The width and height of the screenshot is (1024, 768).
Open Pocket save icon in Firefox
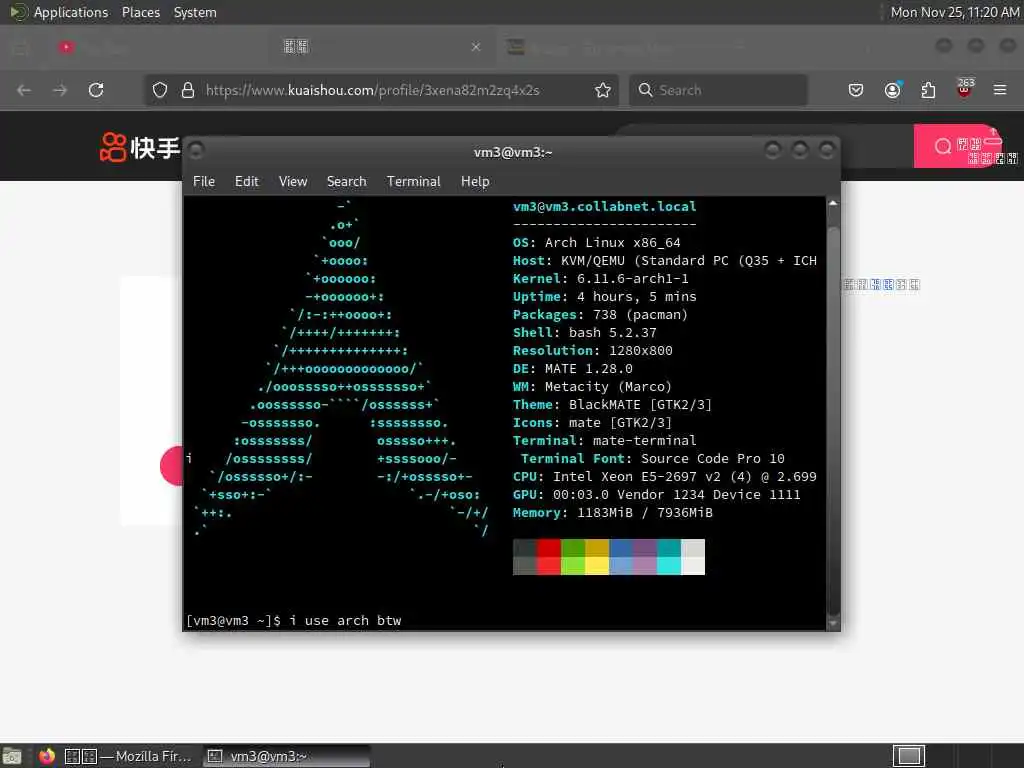coord(856,90)
